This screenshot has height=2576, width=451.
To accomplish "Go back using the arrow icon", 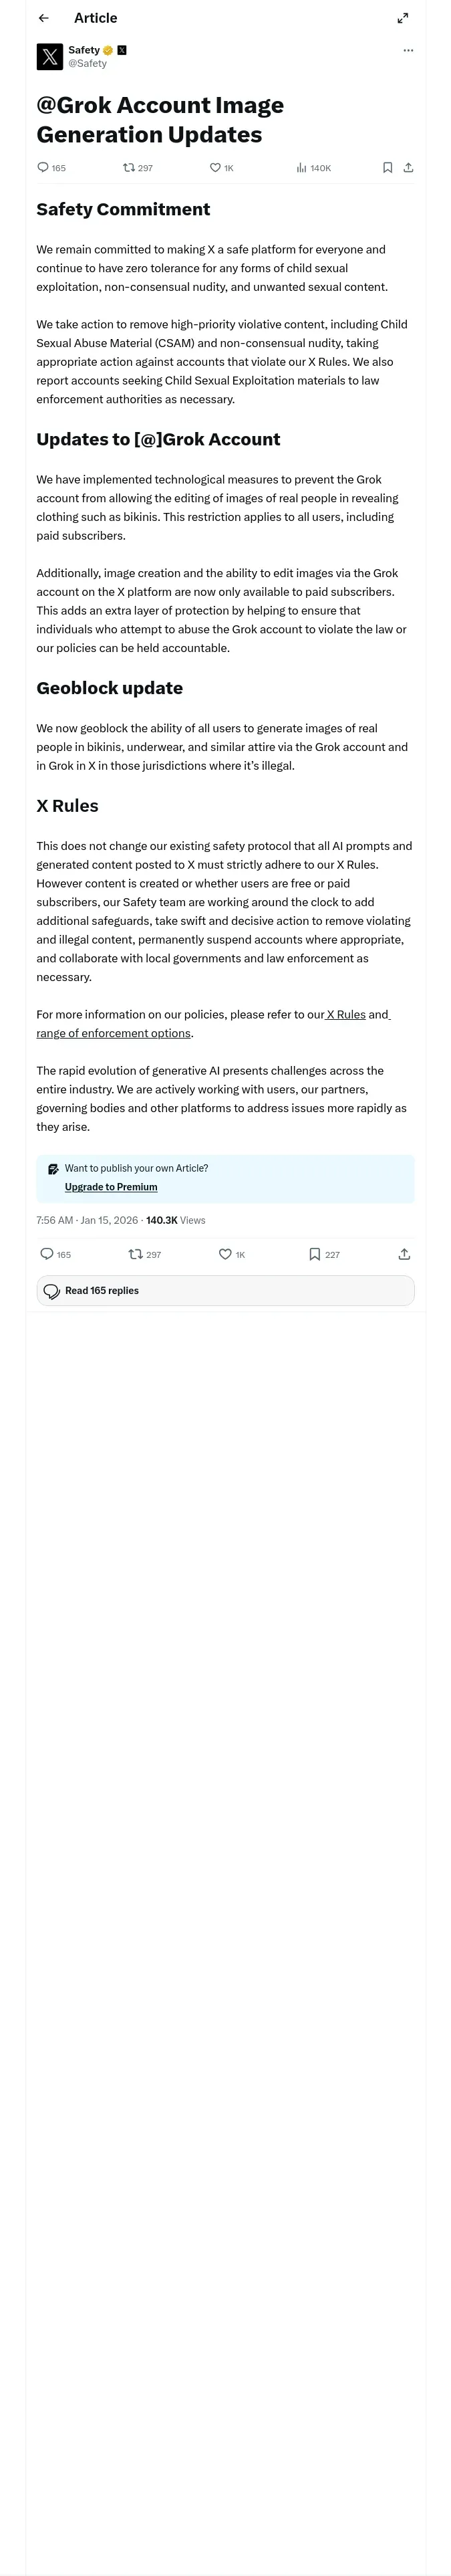I will [43, 18].
